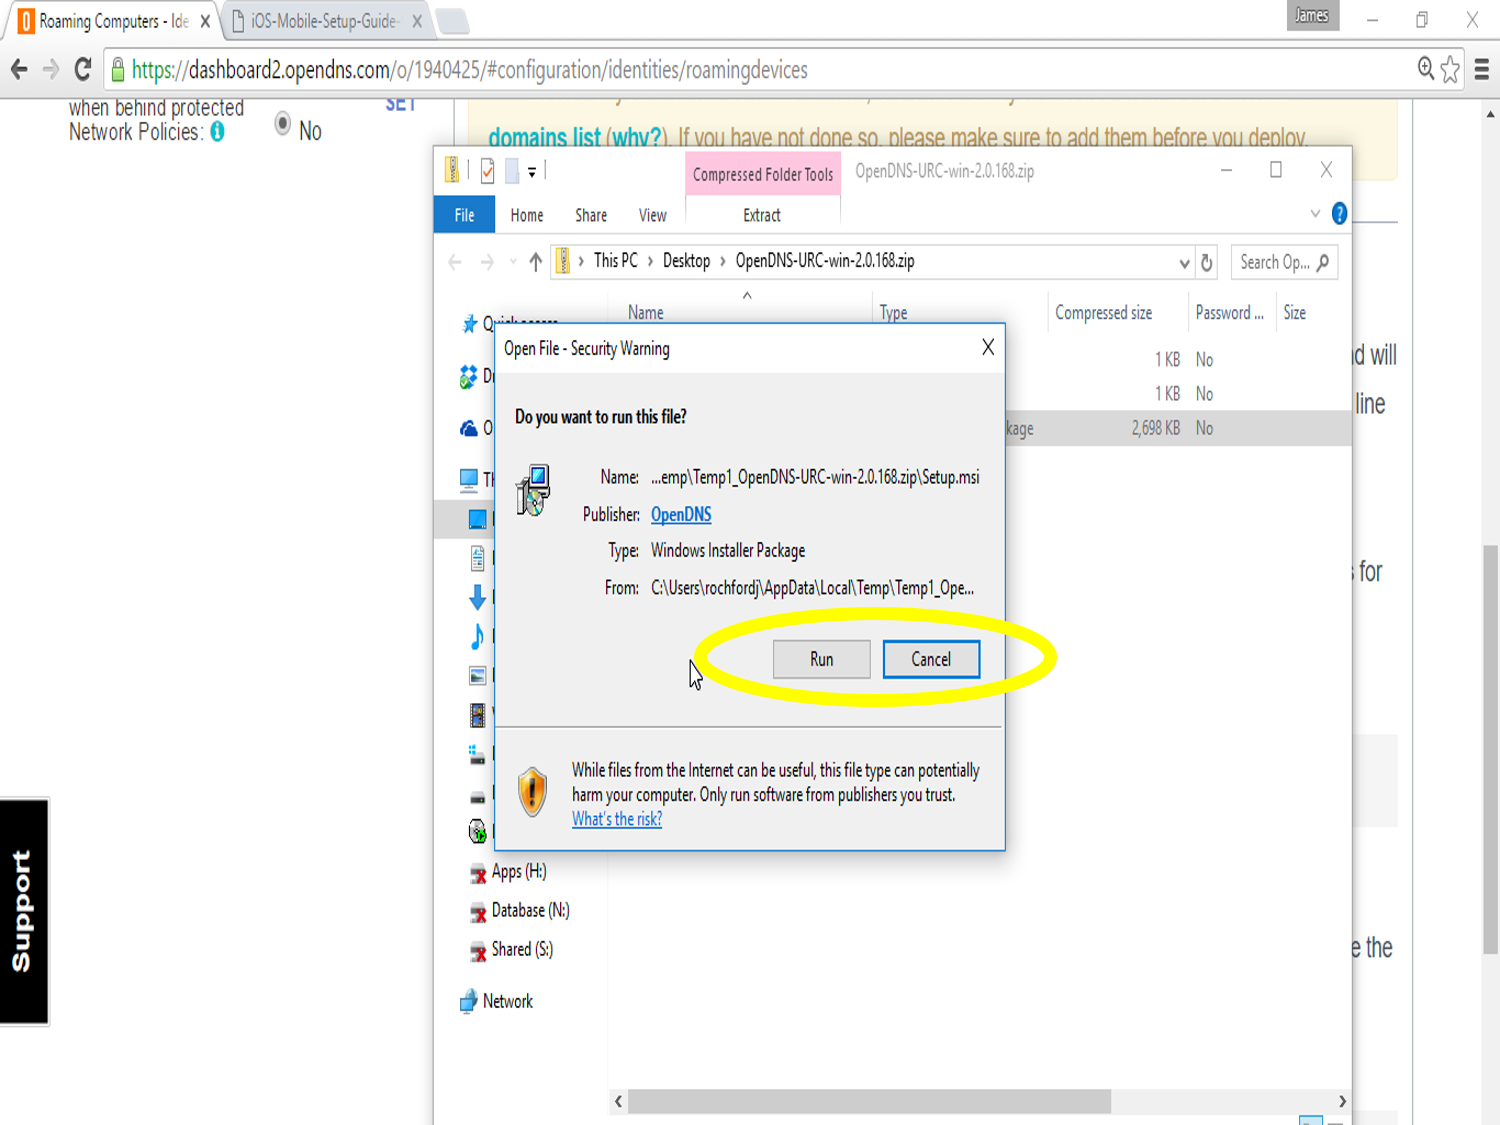Click the Downloads arrow icon in sidebar
1500x1125 pixels.
click(x=478, y=597)
